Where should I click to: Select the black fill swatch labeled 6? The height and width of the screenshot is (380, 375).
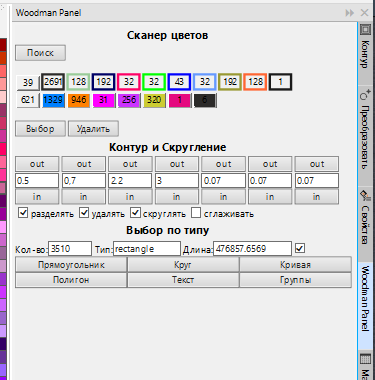point(205,100)
